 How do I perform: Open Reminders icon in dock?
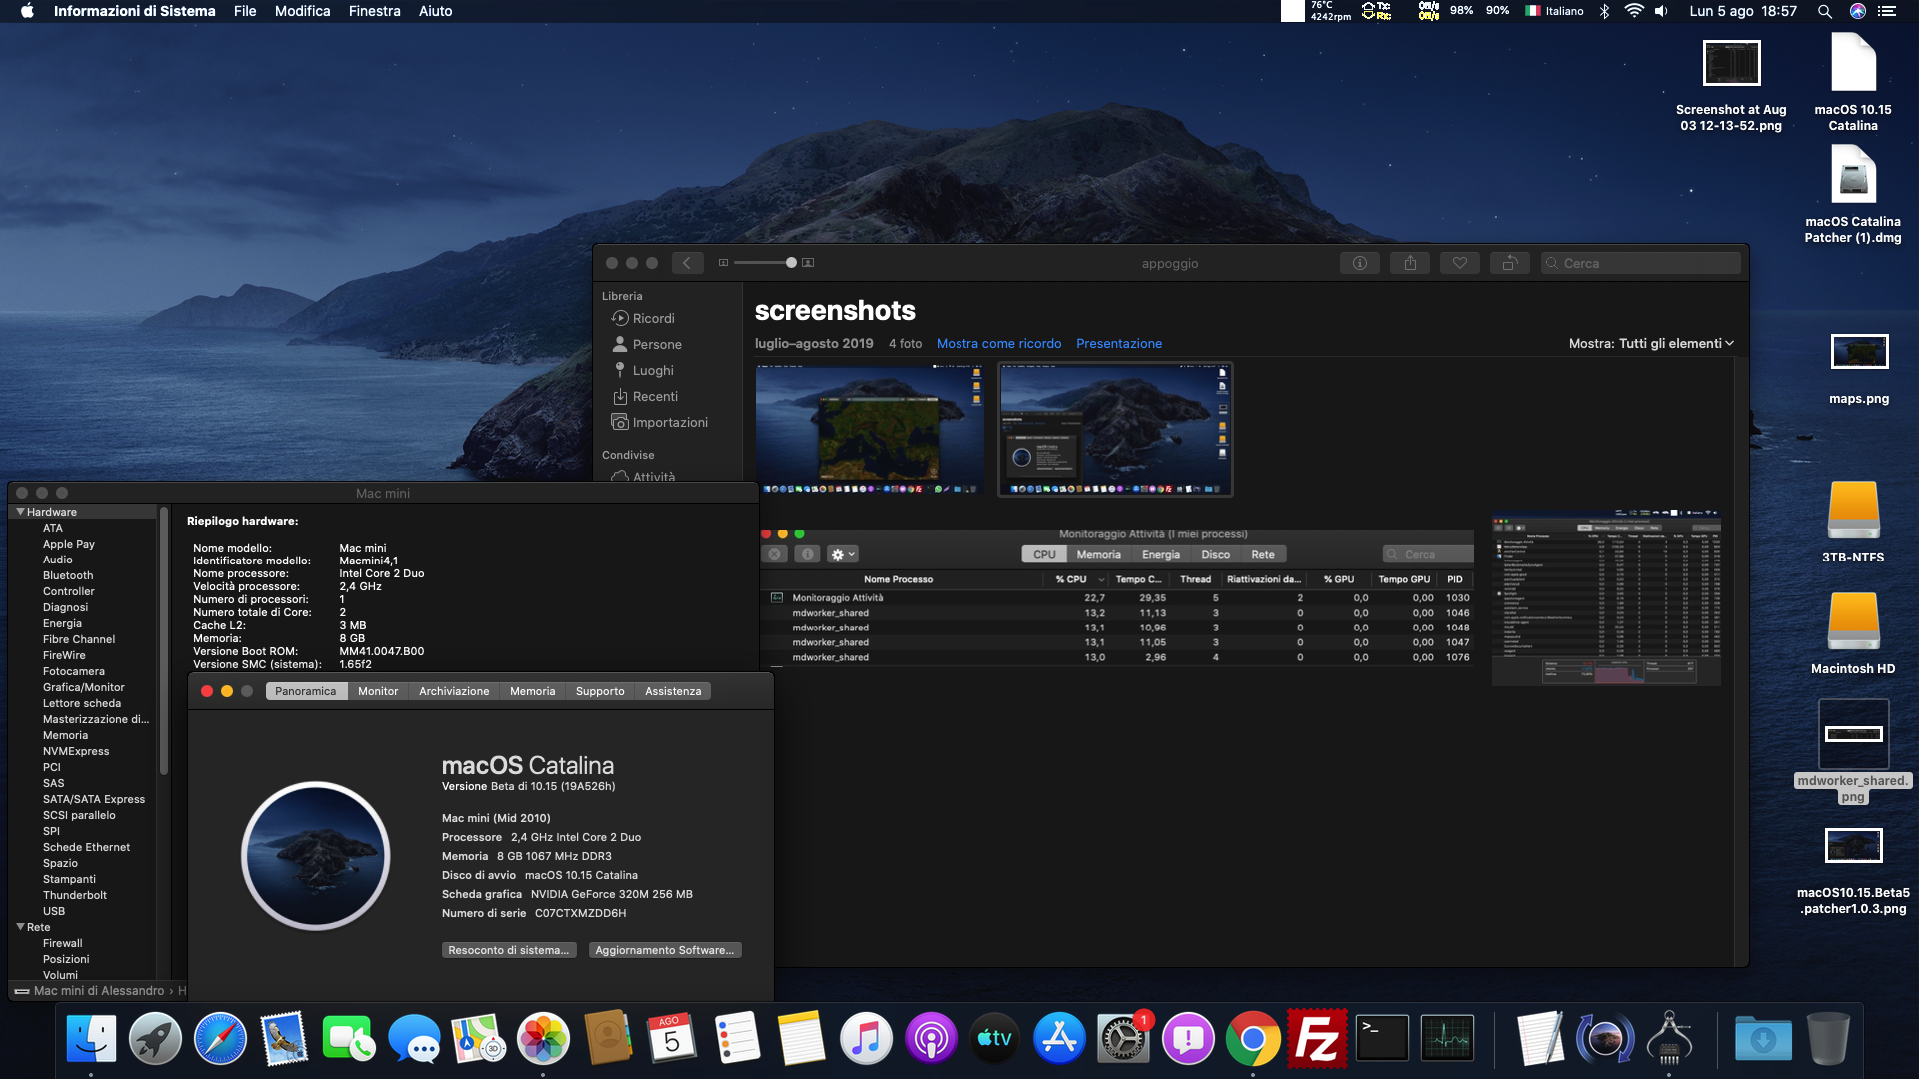737,1039
